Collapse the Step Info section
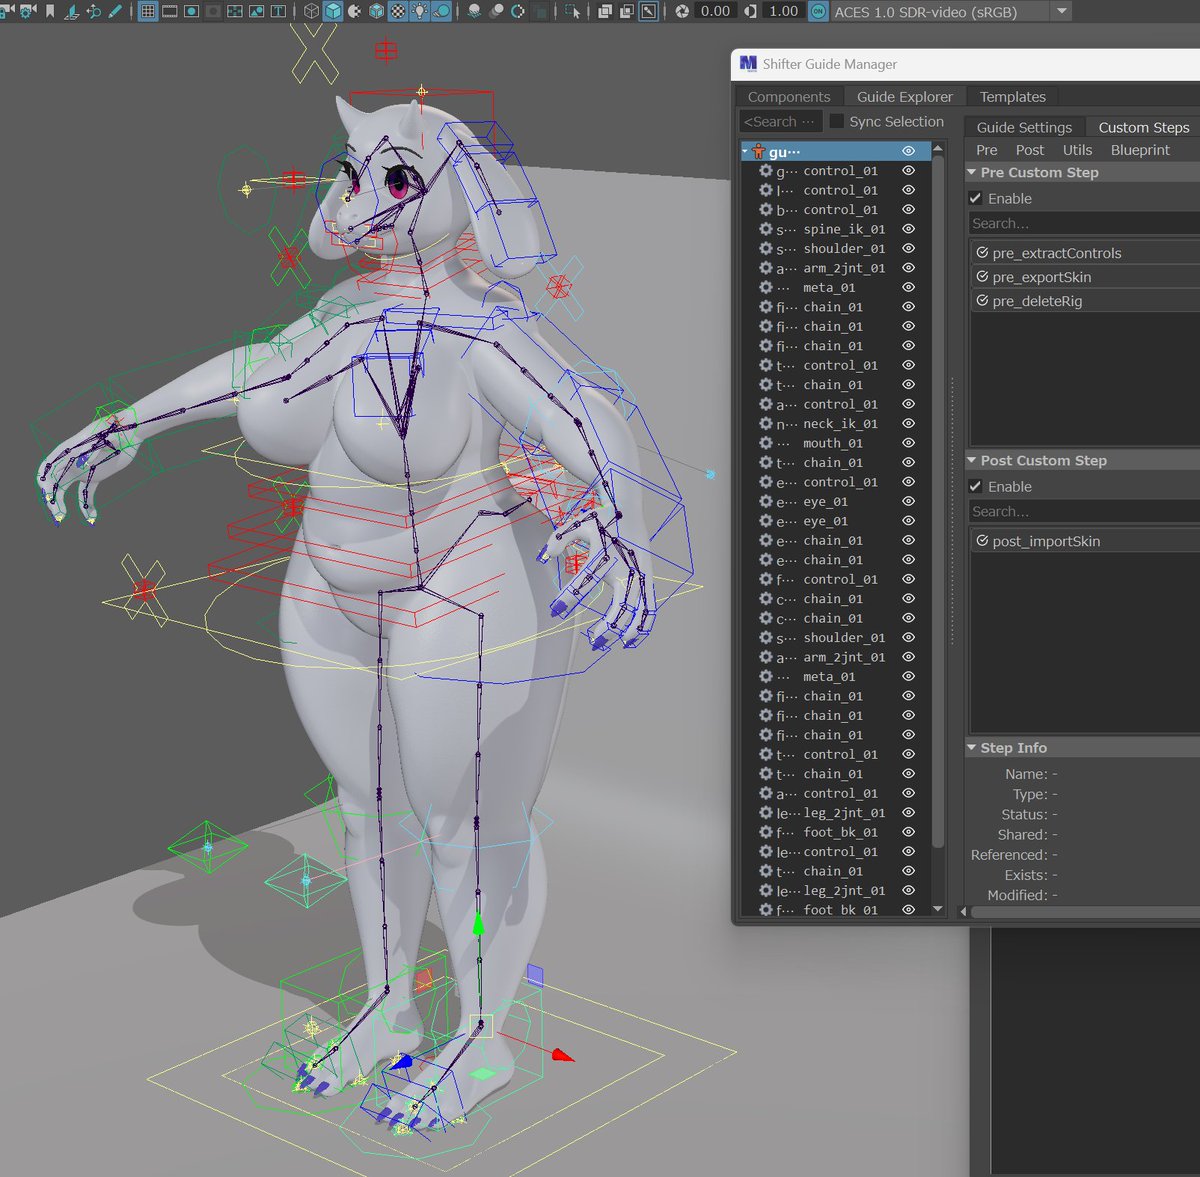1200x1177 pixels. (x=972, y=747)
